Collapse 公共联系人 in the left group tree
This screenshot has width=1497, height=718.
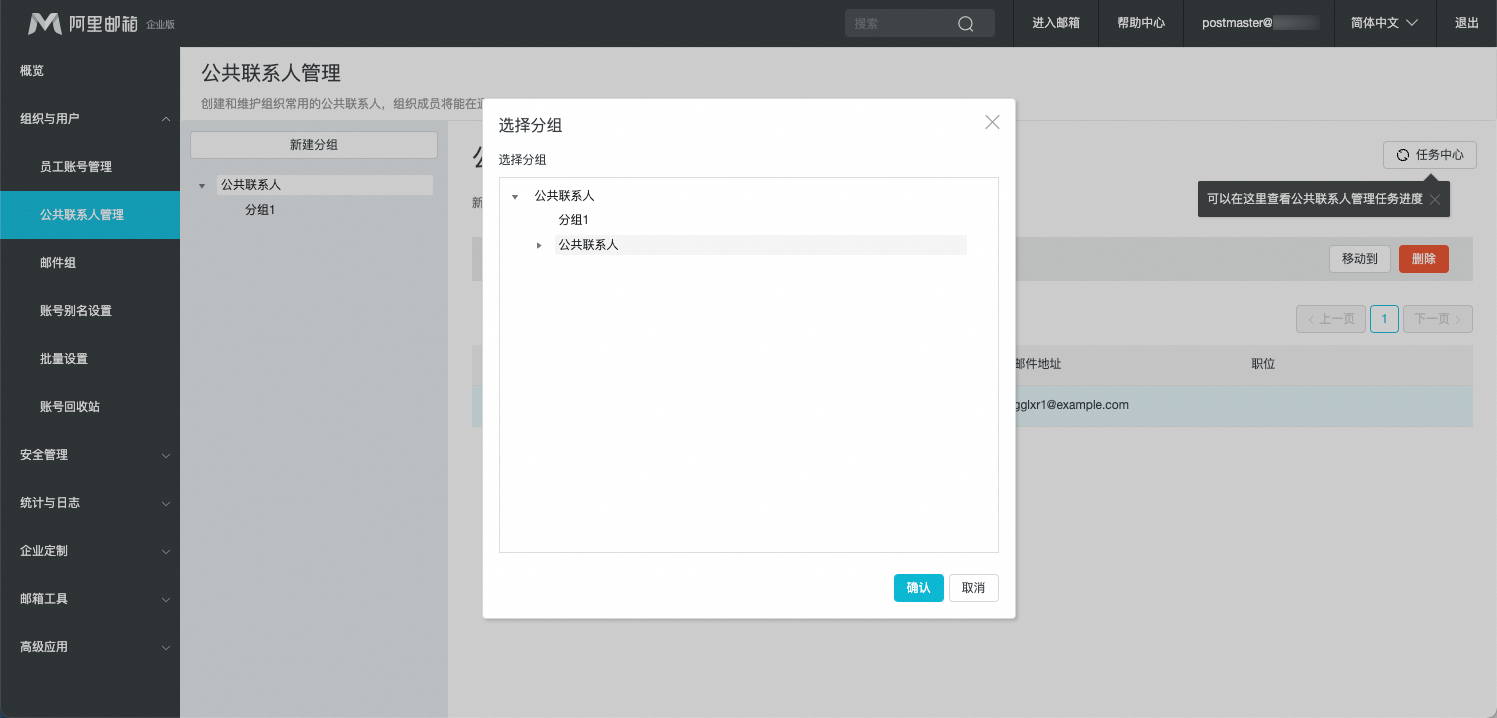coord(202,186)
